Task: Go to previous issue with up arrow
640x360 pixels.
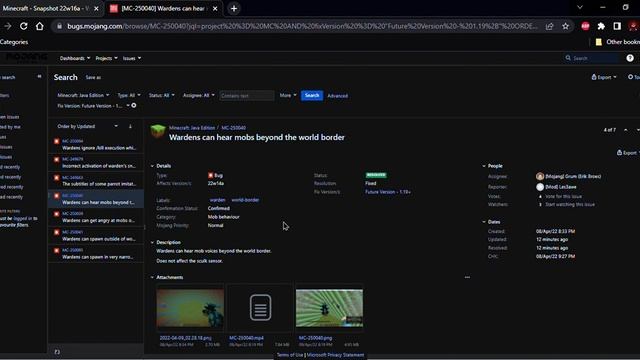Action: click(x=626, y=130)
